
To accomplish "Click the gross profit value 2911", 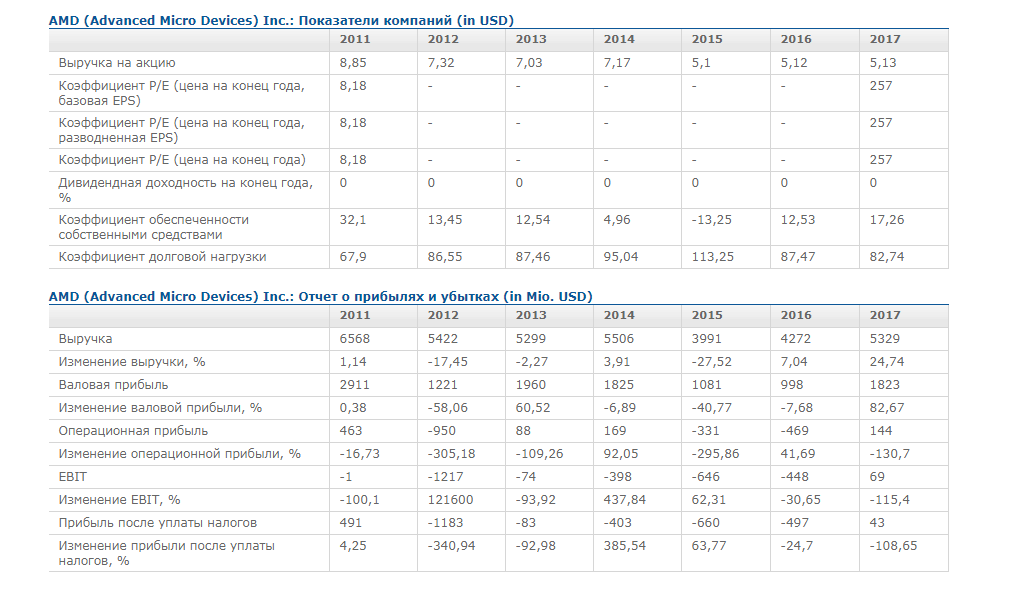I will pyautogui.click(x=355, y=385).
